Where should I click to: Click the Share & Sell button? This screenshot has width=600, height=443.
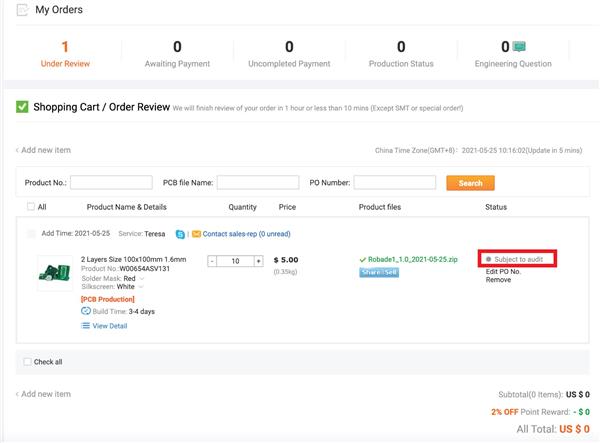point(379,272)
